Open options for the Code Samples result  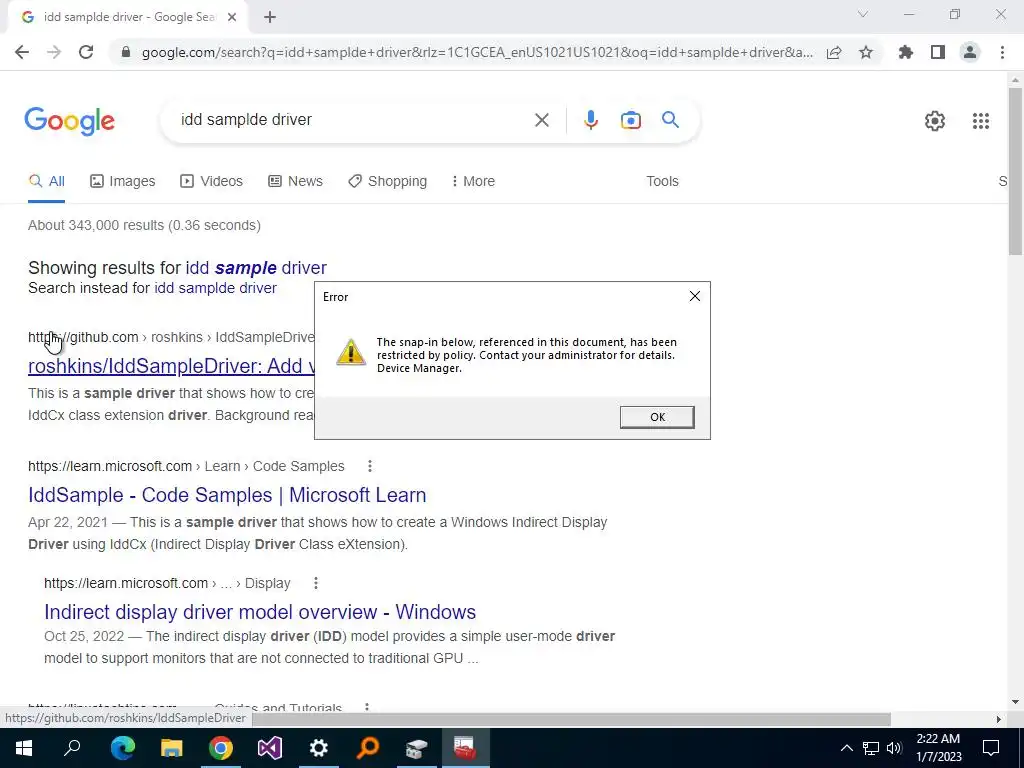coord(370,466)
